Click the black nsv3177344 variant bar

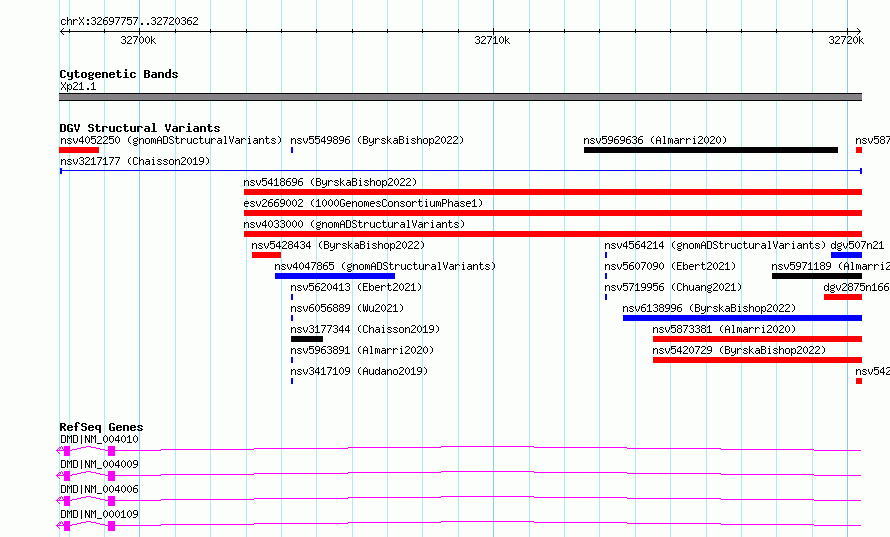pyautogui.click(x=307, y=339)
